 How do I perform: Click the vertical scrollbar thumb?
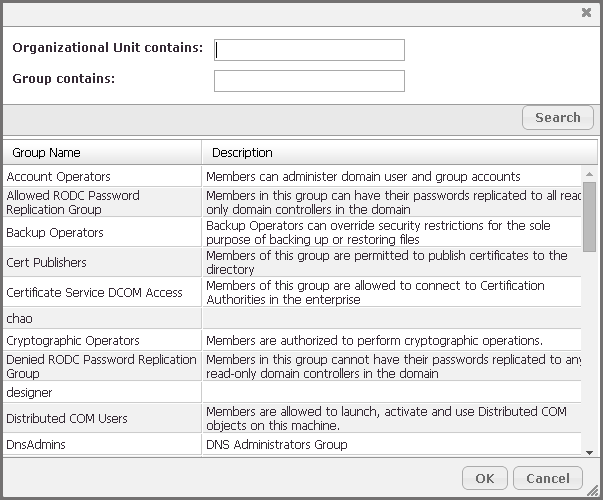[x=589, y=217]
